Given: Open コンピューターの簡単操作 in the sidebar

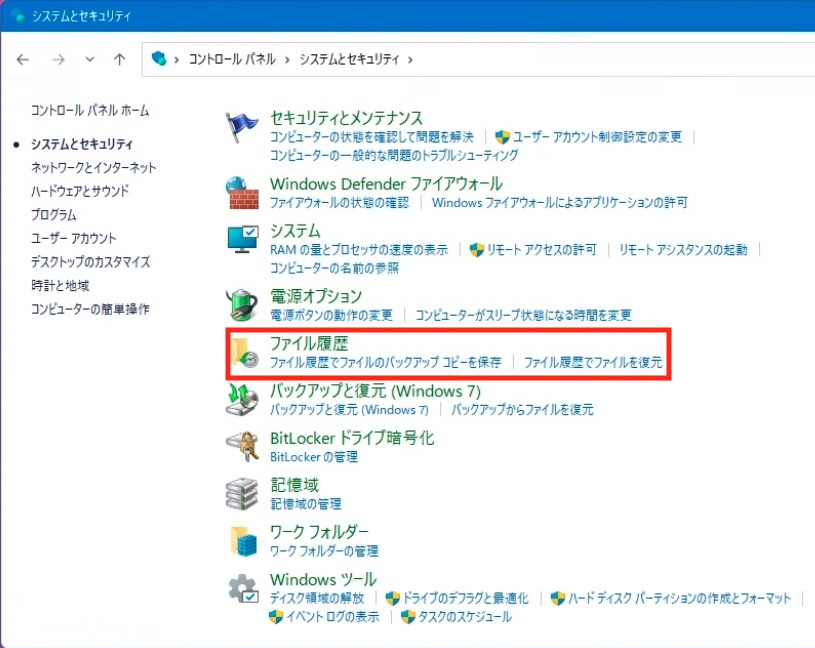Looking at the screenshot, I should pos(90,309).
